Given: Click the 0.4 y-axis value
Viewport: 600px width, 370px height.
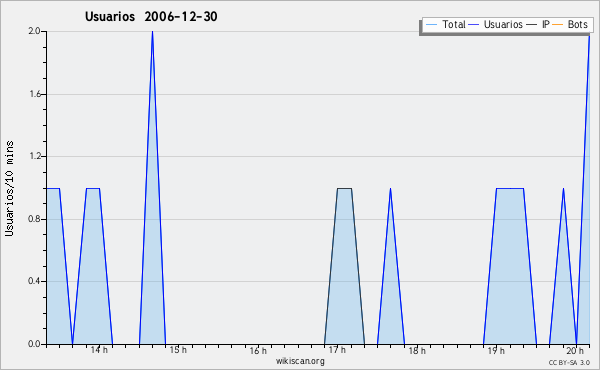Looking at the screenshot, I should 34,281.
